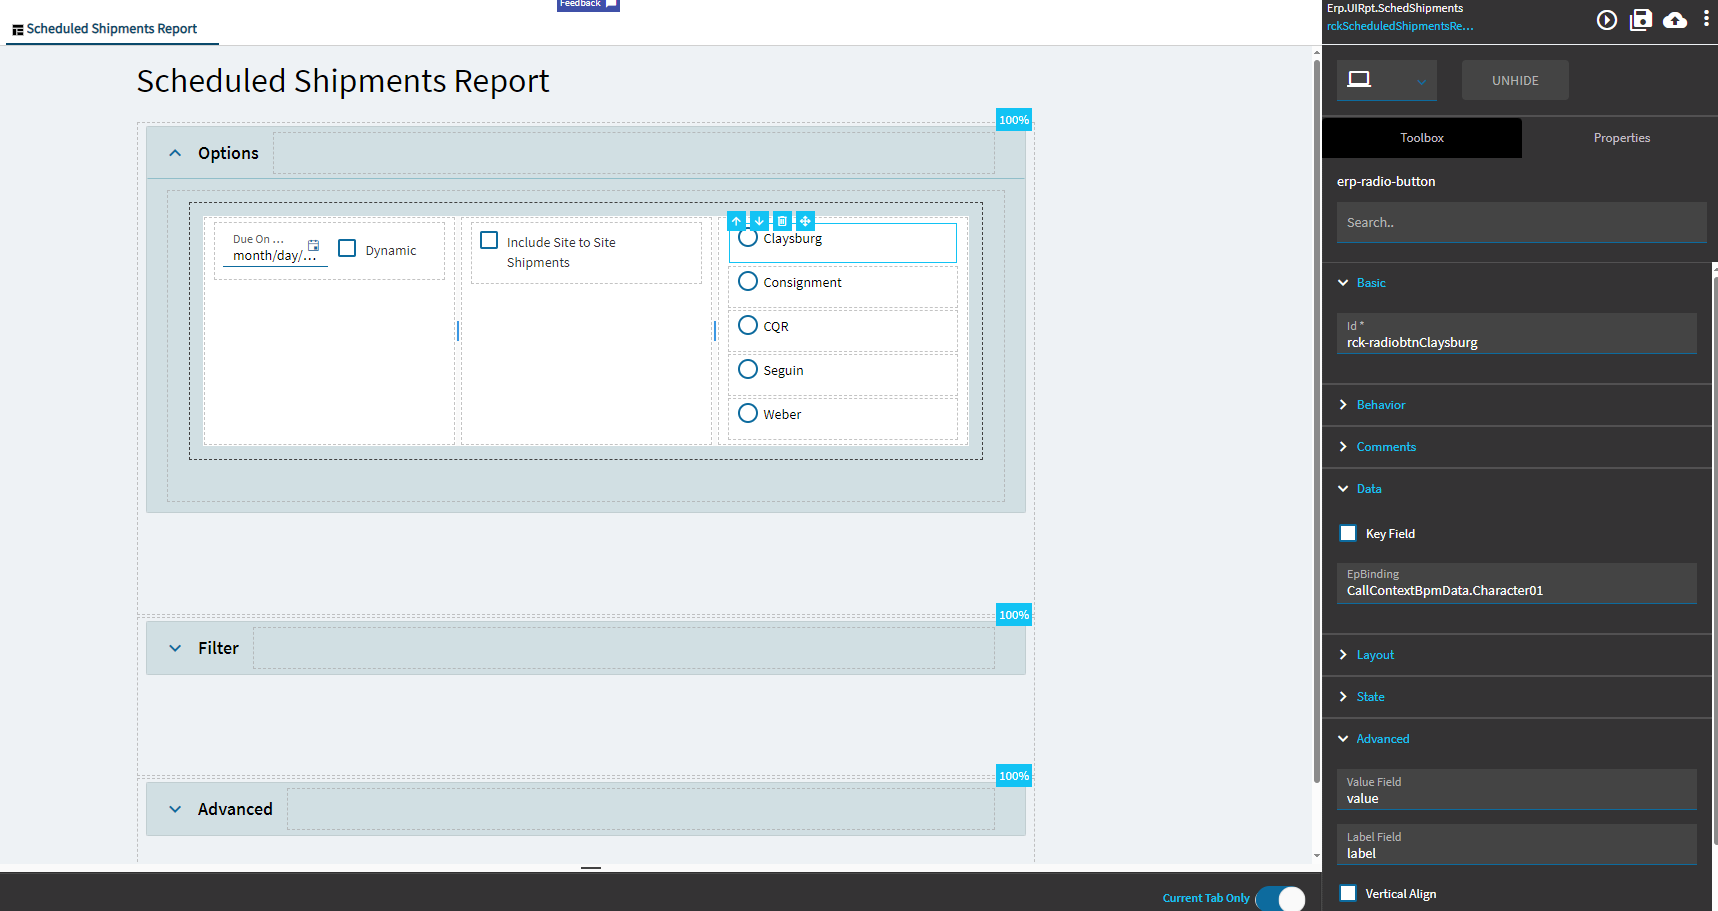Click the Label Field input
The height and width of the screenshot is (911, 1718).
1516,845
